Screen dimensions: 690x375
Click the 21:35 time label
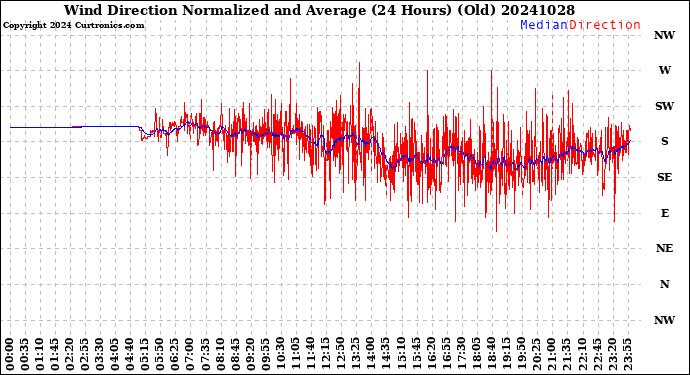566,355
